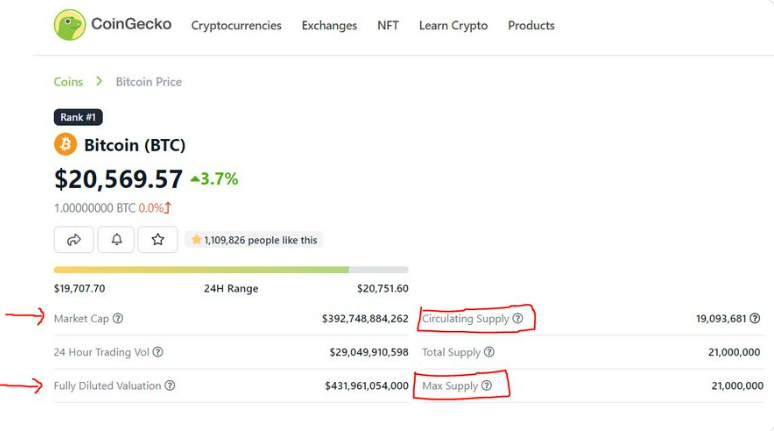The image size is (774, 431).
Task: Click the Total Supply label
Action: pos(451,352)
